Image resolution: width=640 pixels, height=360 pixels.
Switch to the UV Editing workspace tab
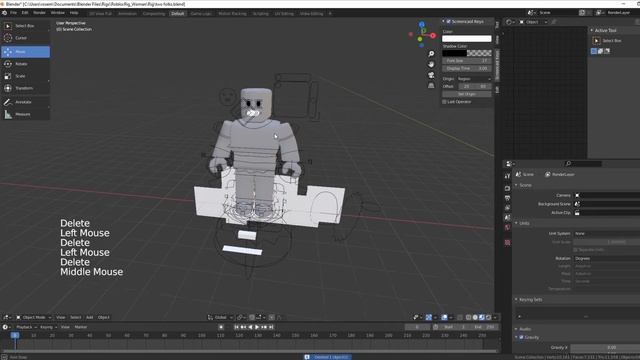pos(284,14)
